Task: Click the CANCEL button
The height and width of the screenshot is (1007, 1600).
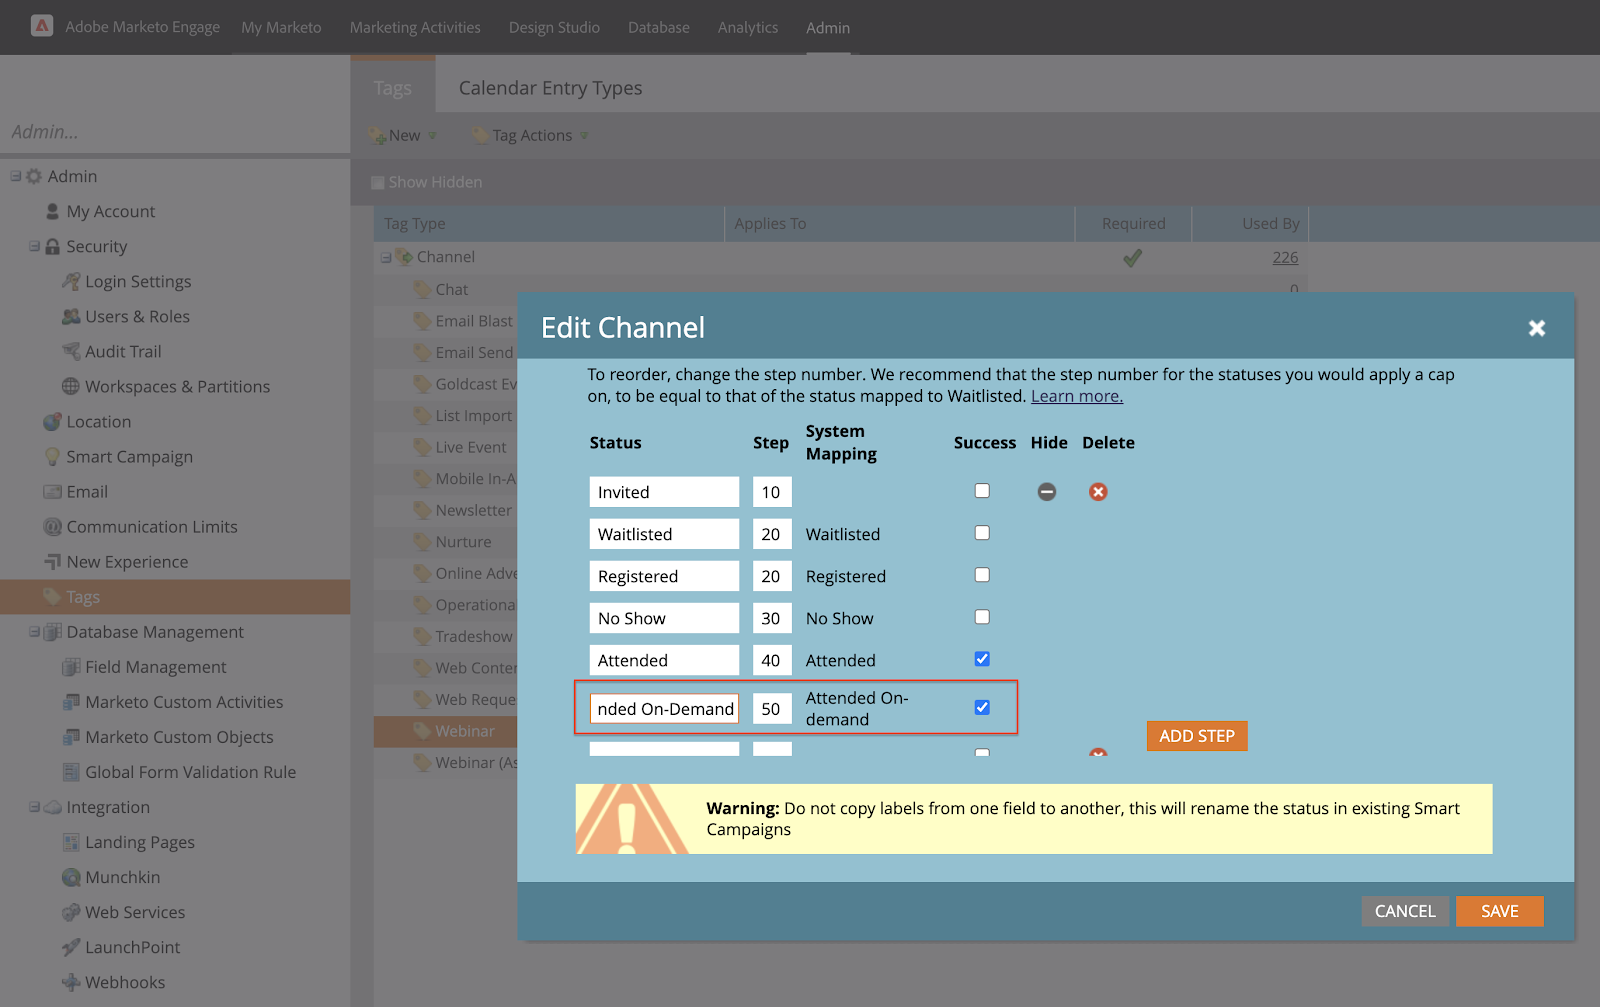Action: 1405,911
